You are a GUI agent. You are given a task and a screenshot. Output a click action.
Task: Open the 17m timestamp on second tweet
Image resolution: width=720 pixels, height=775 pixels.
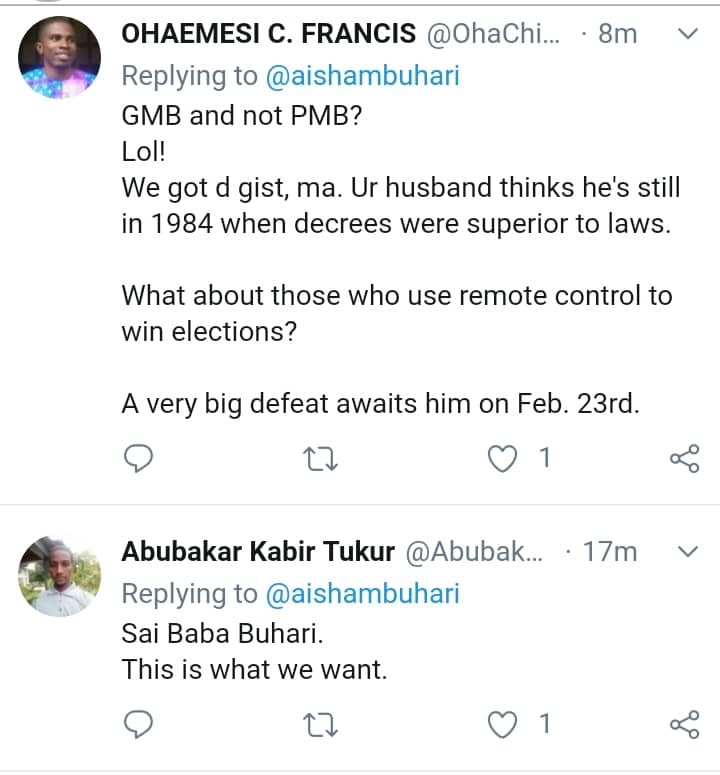click(609, 551)
